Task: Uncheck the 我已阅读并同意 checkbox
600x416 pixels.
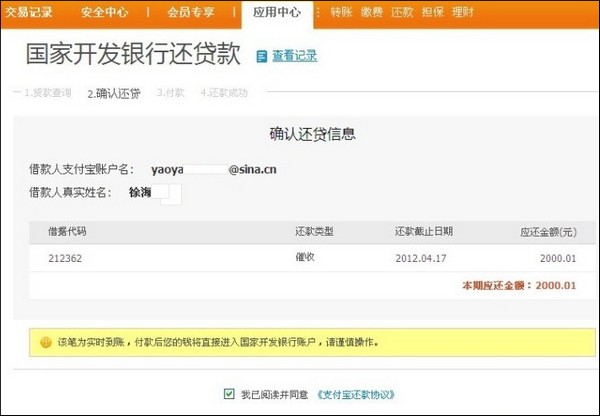Action: click(229, 393)
